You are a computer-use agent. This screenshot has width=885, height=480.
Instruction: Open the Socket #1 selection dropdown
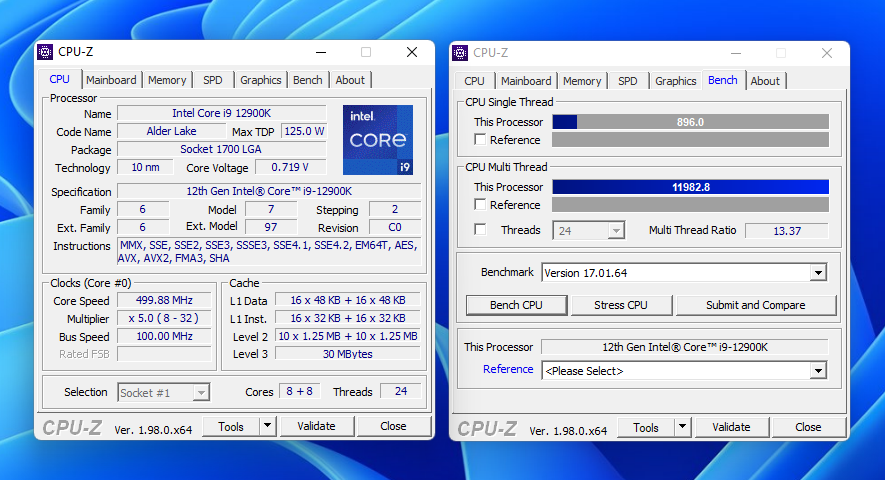pos(200,392)
